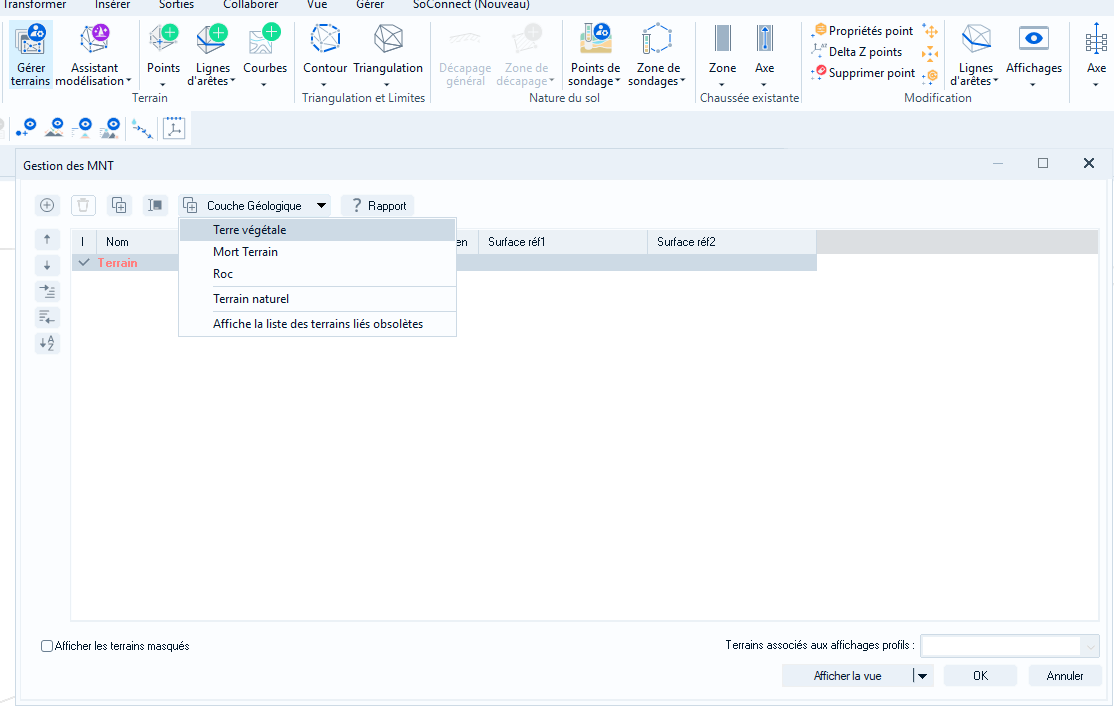
Task: Click the move point orange arrows icon
Action: coord(930,31)
